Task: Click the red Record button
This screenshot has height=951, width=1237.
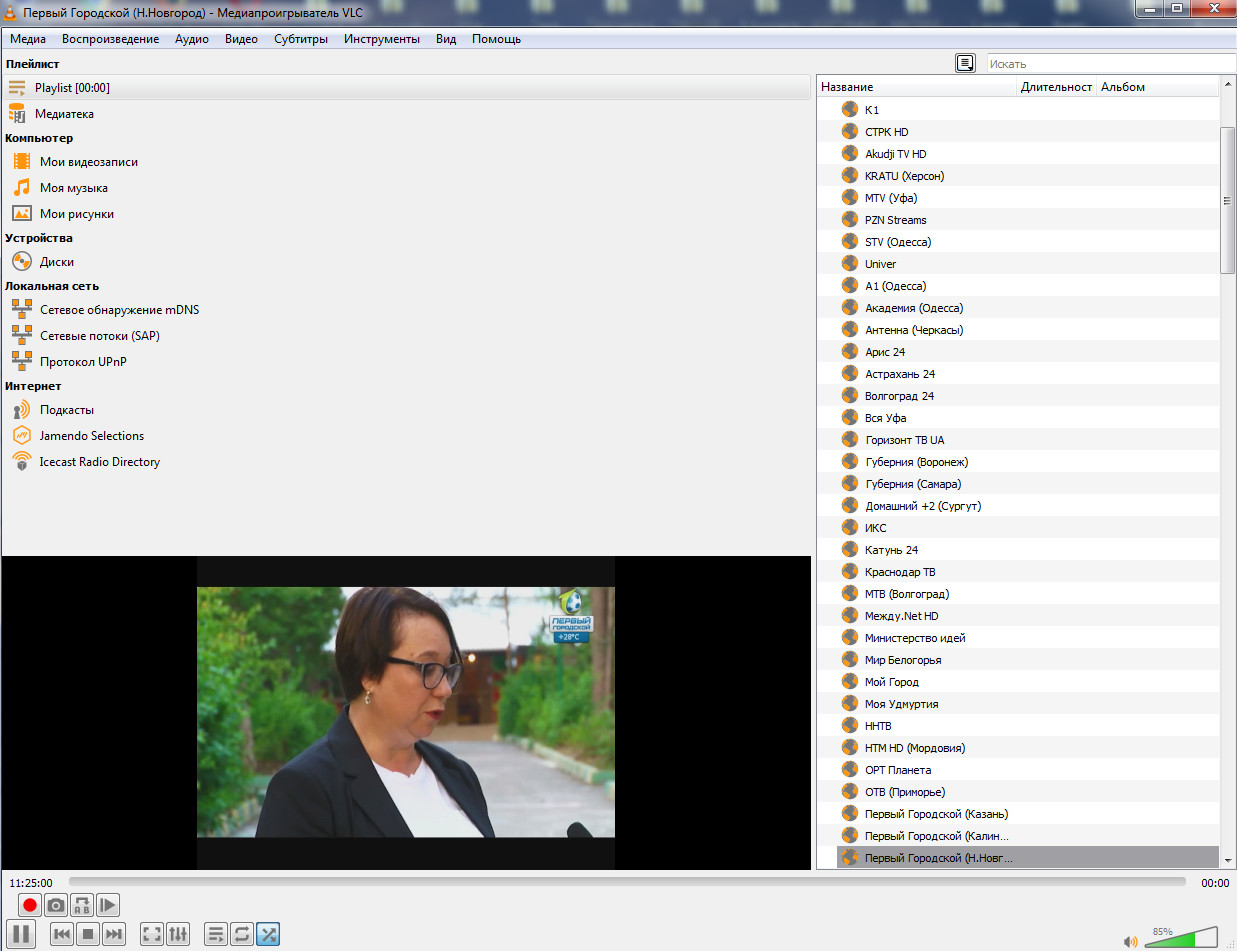Action: (30, 905)
